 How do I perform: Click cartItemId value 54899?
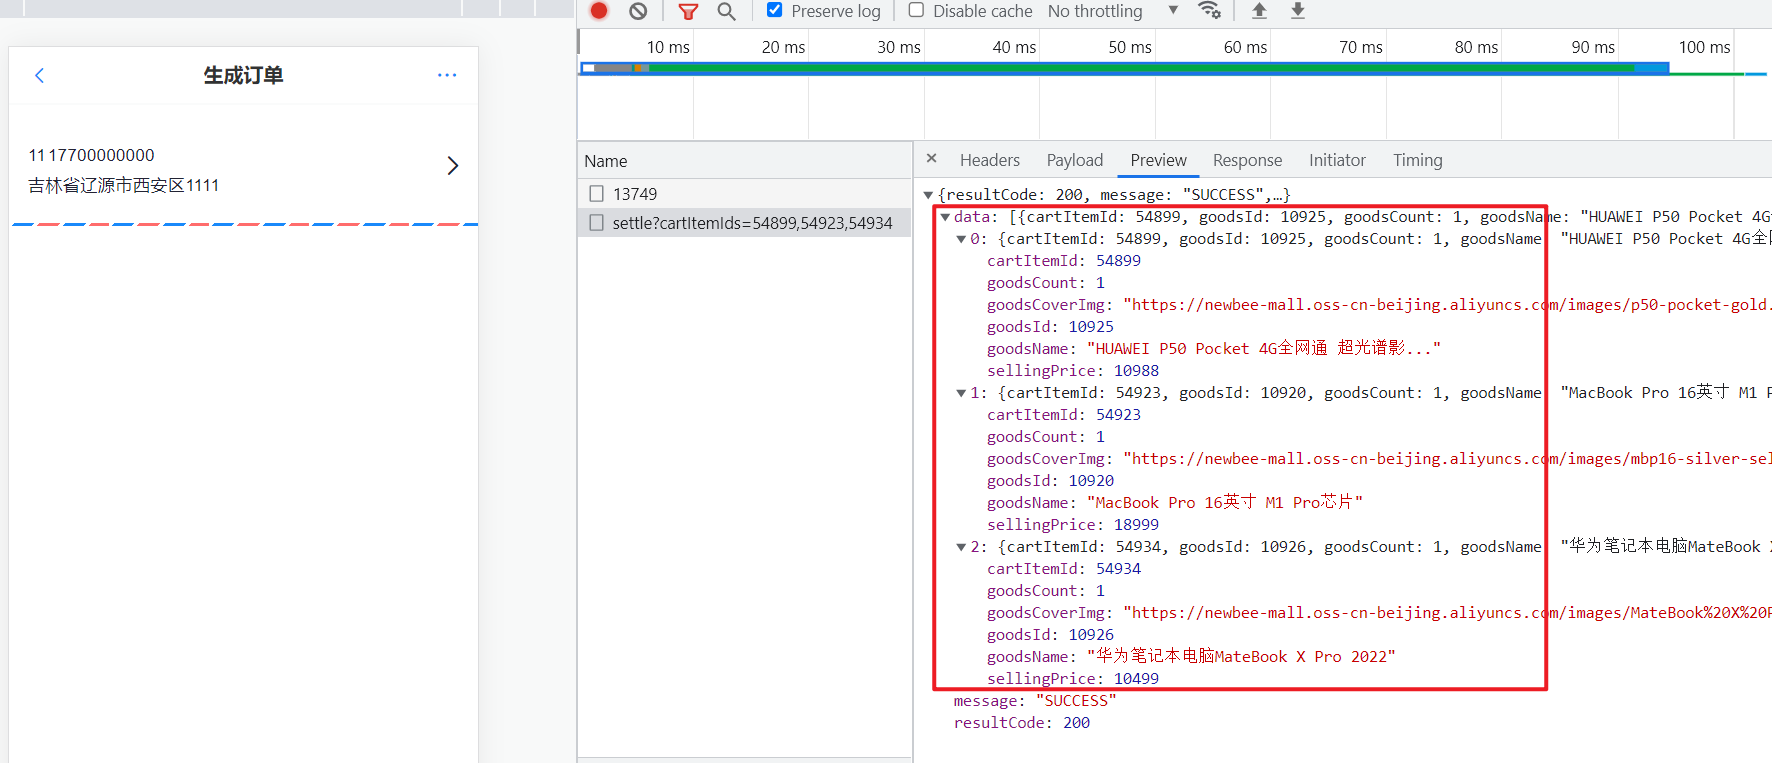point(1118,261)
